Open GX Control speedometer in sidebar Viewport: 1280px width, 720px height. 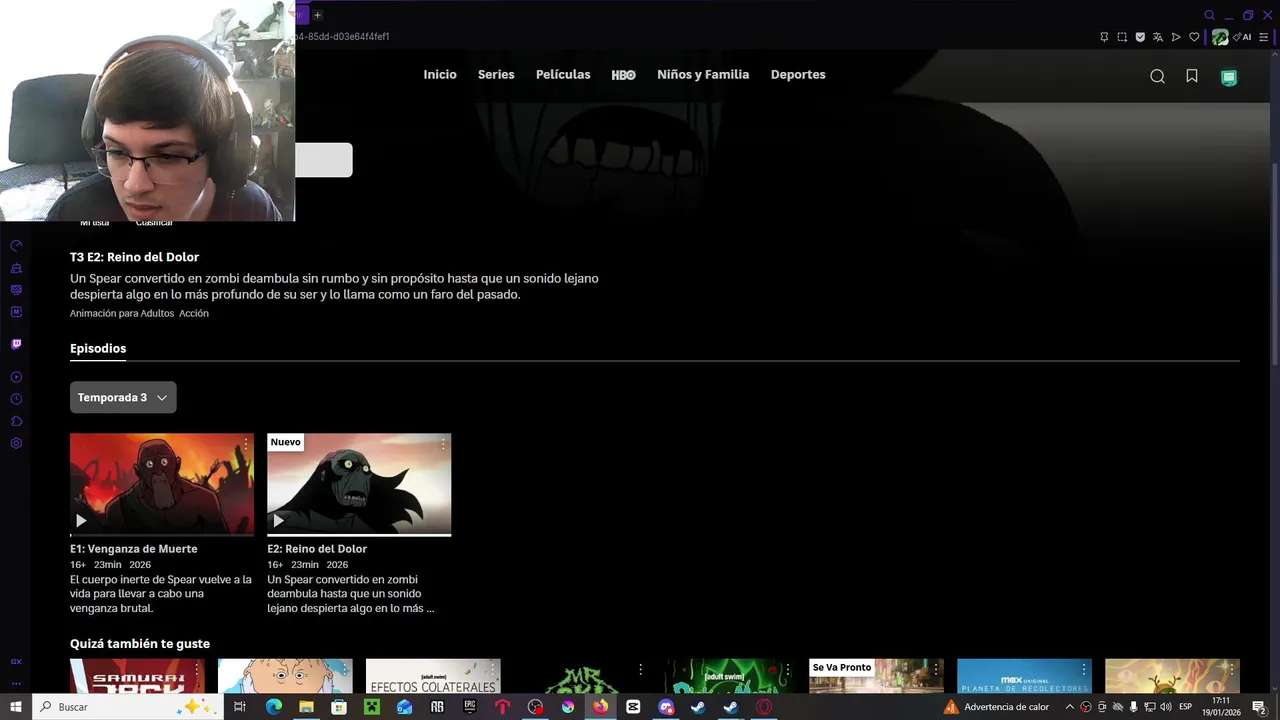[x=16, y=246]
